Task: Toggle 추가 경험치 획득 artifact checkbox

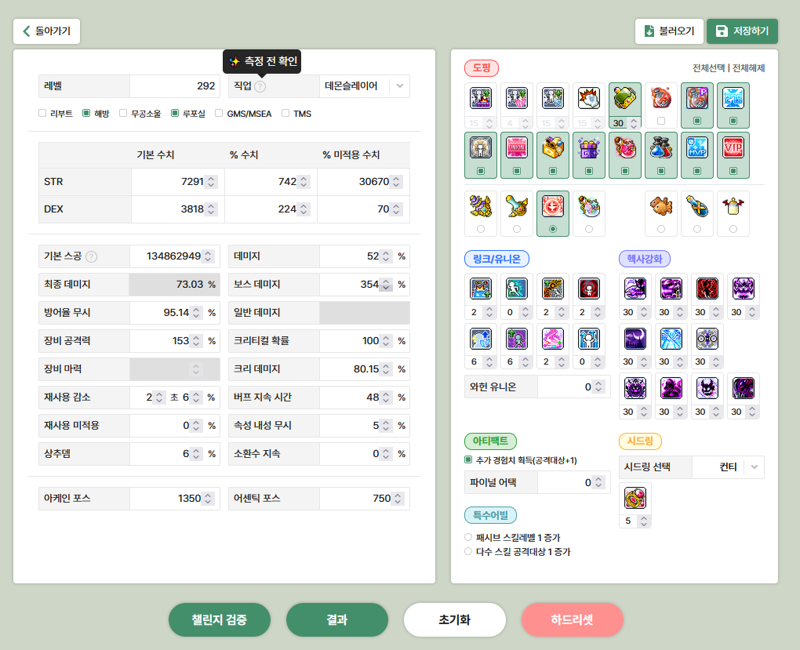Action: coord(468,460)
